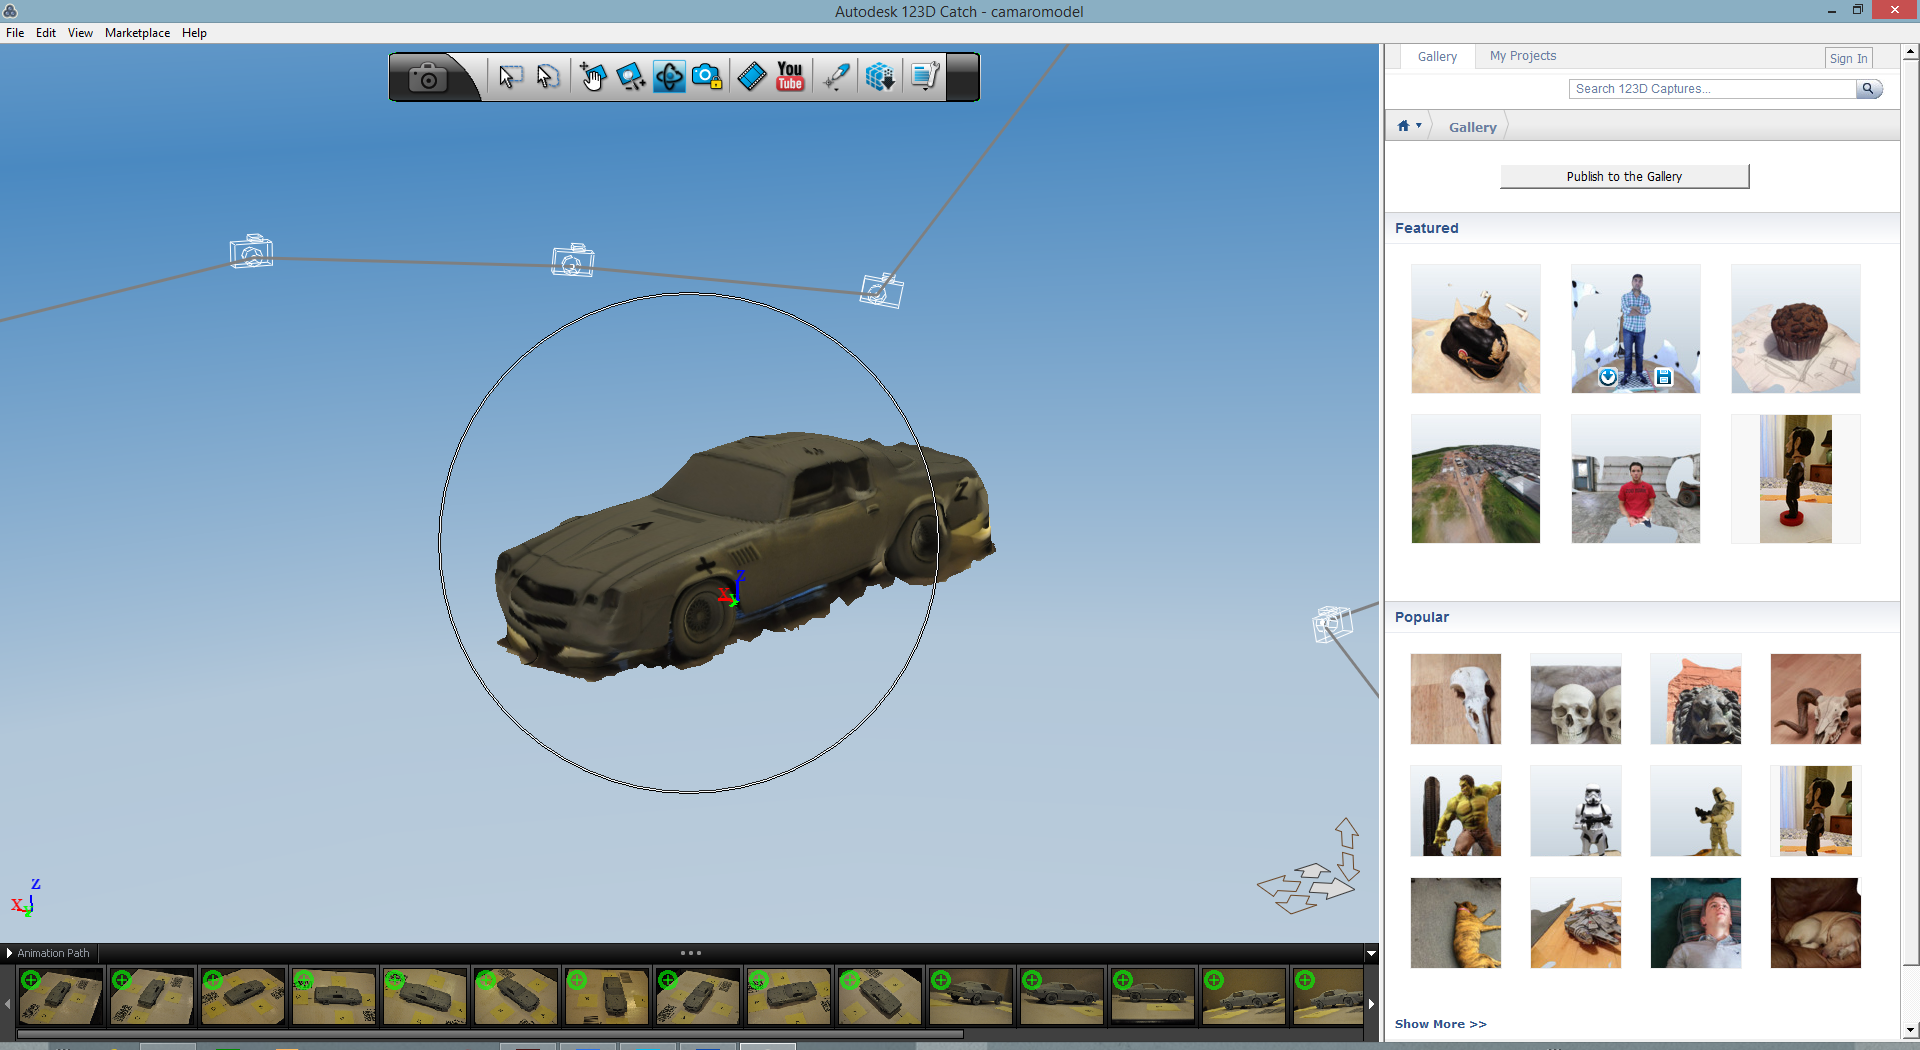
Task: Click the photo strip horizontal scrollbar
Action: pos(490,1034)
